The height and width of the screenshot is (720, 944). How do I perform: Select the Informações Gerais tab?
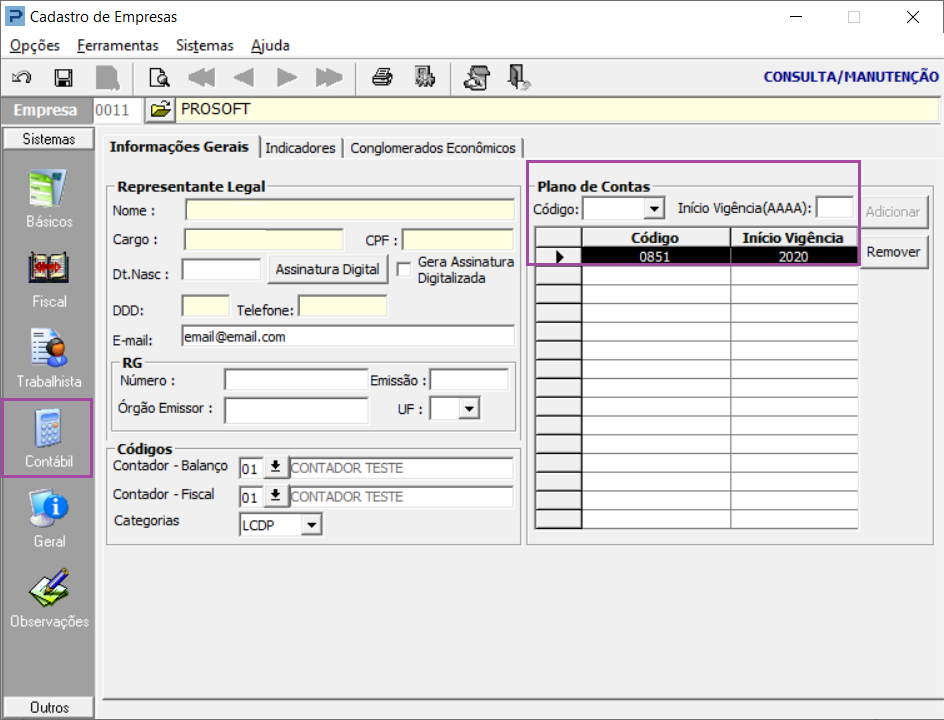pyautogui.click(x=179, y=147)
